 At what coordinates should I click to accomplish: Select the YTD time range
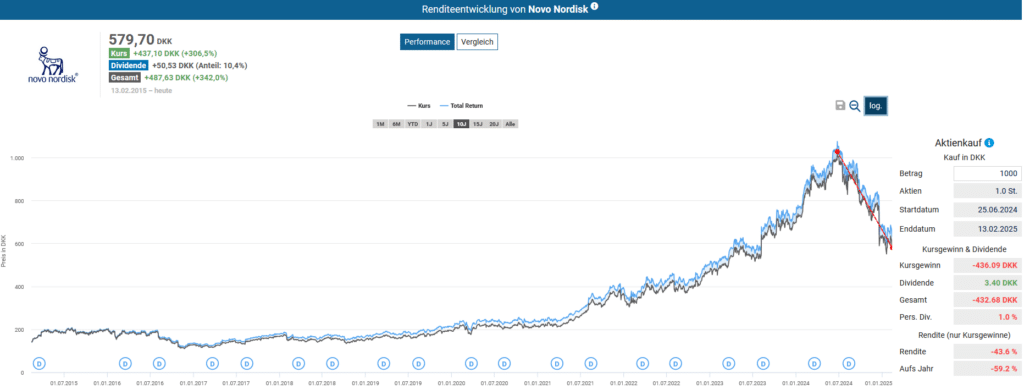[x=413, y=124]
